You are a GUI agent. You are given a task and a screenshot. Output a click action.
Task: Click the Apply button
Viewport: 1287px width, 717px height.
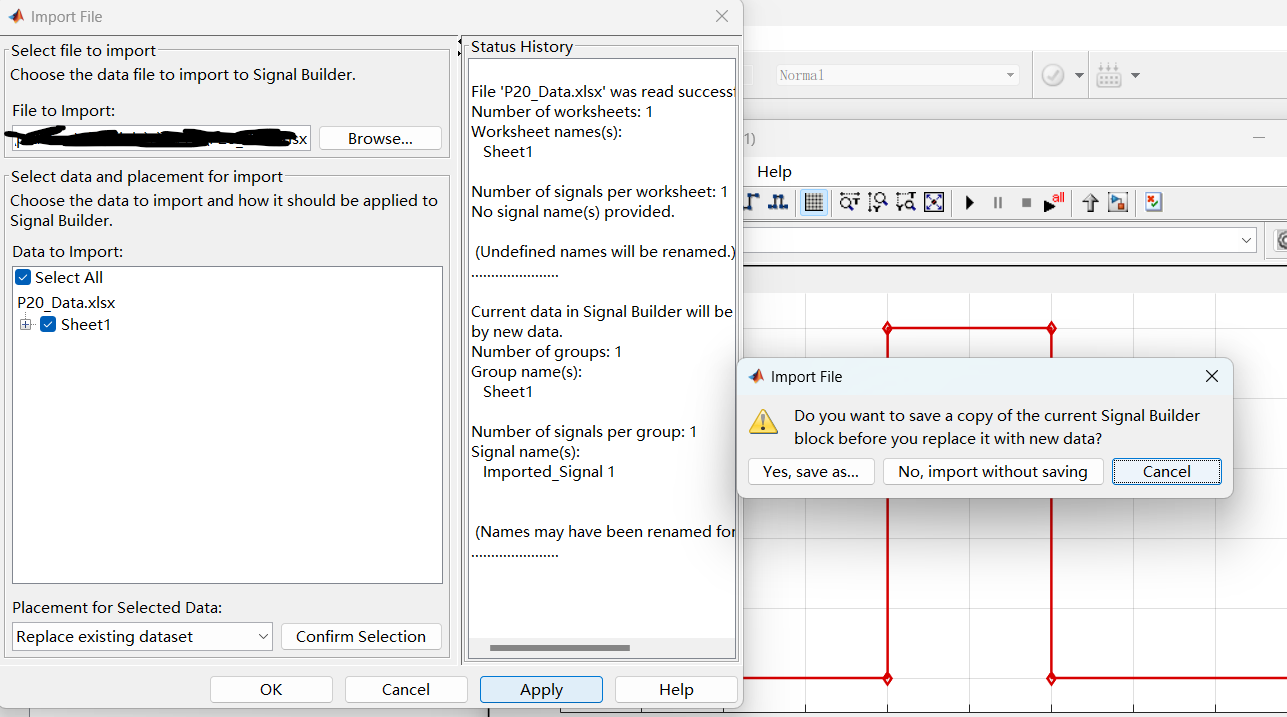click(x=541, y=689)
